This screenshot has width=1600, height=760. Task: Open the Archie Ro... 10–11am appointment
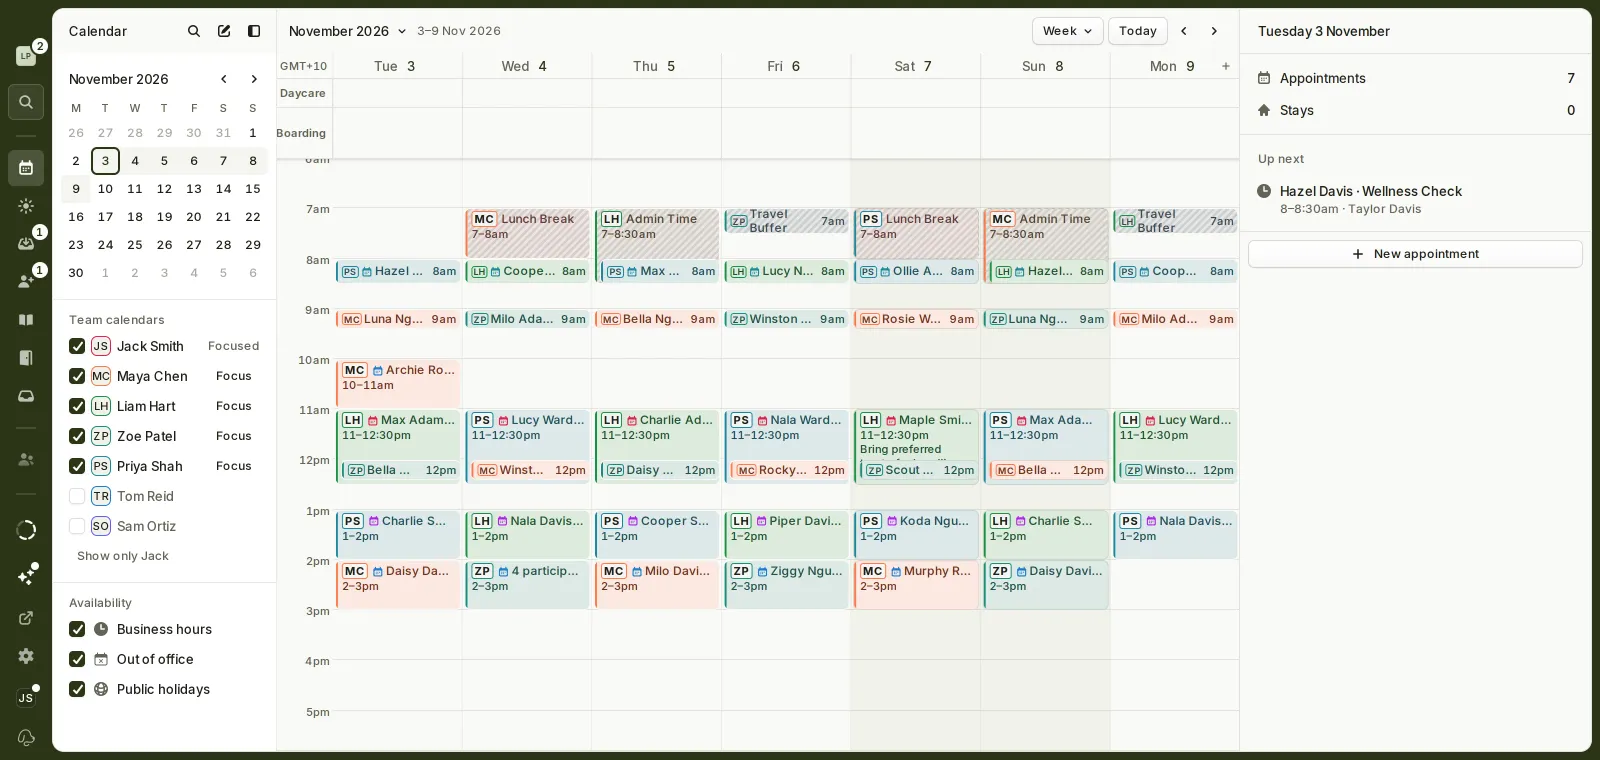pyautogui.click(x=398, y=383)
